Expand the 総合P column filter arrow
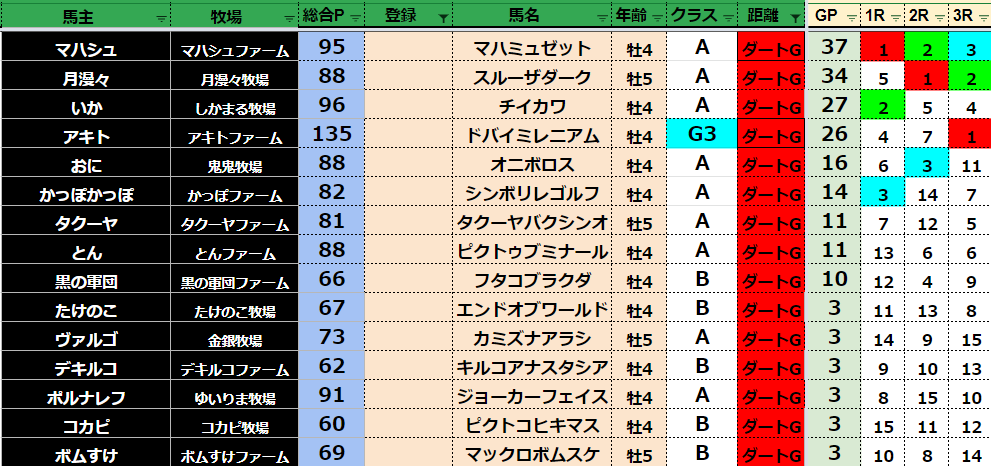991x466 pixels. coord(354,18)
